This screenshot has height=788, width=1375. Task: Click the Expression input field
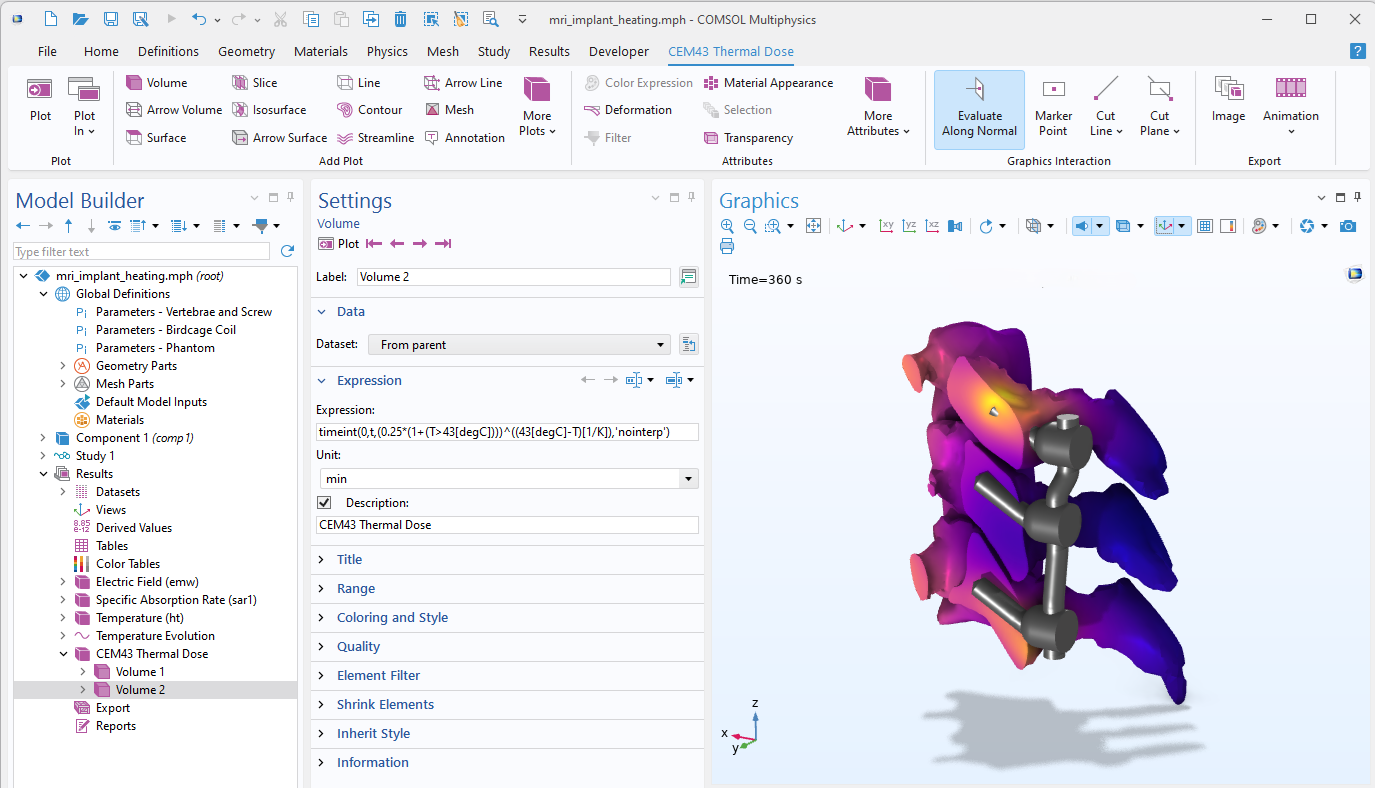507,432
